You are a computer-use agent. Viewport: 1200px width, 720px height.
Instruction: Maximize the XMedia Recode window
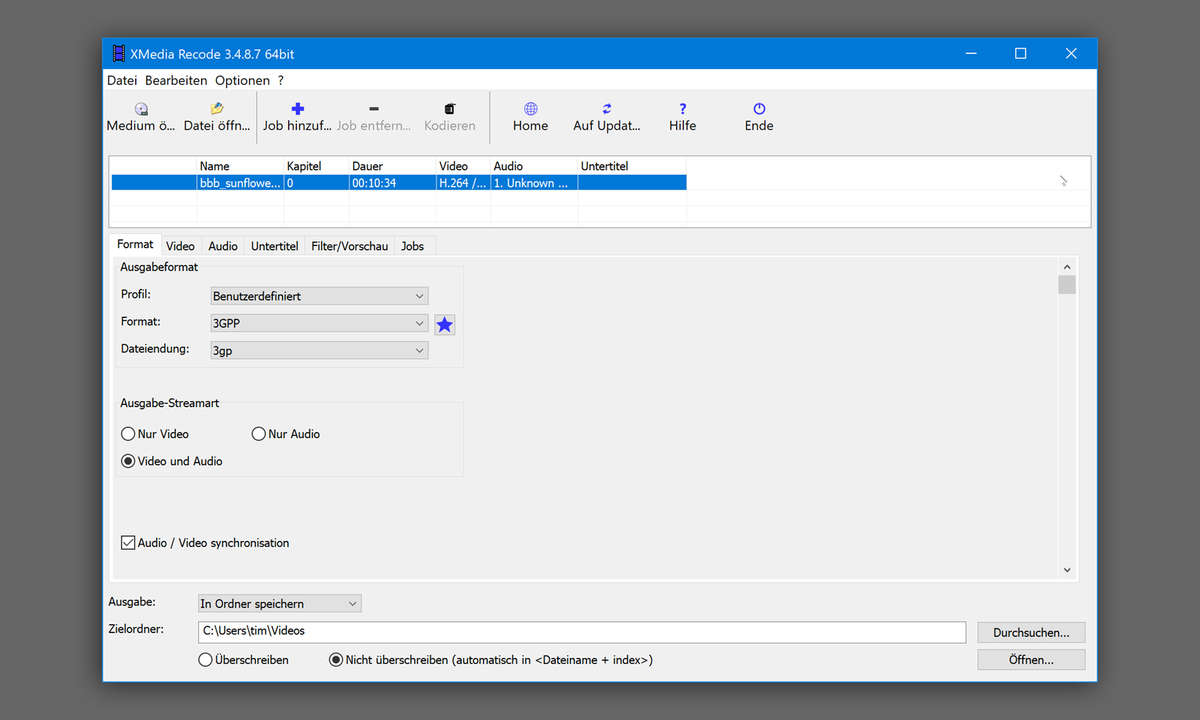click(x=1020, y=53)
